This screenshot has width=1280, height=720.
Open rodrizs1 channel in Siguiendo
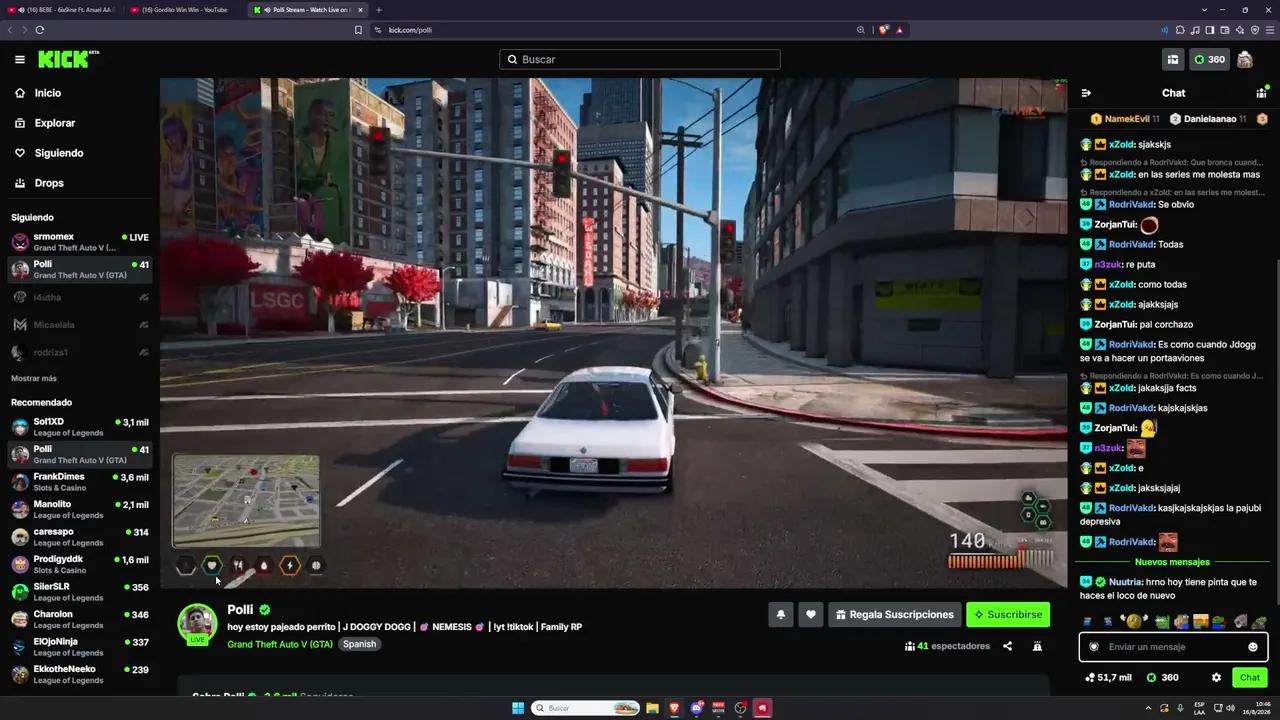click(x=80, y=352)
